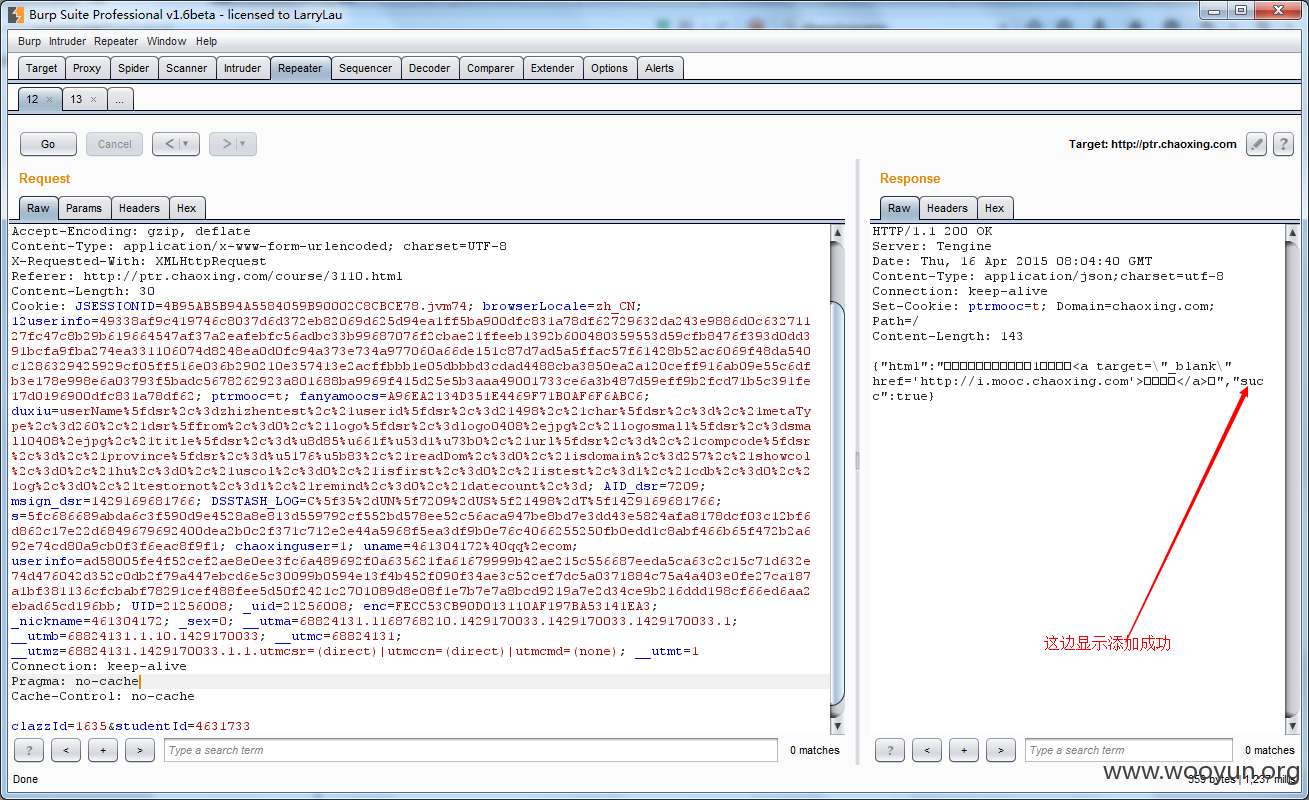This screenshot has height=800, width=1309.
Task: Go to next match in response search
Action: pyautogui.click(x=1001, y=750)
